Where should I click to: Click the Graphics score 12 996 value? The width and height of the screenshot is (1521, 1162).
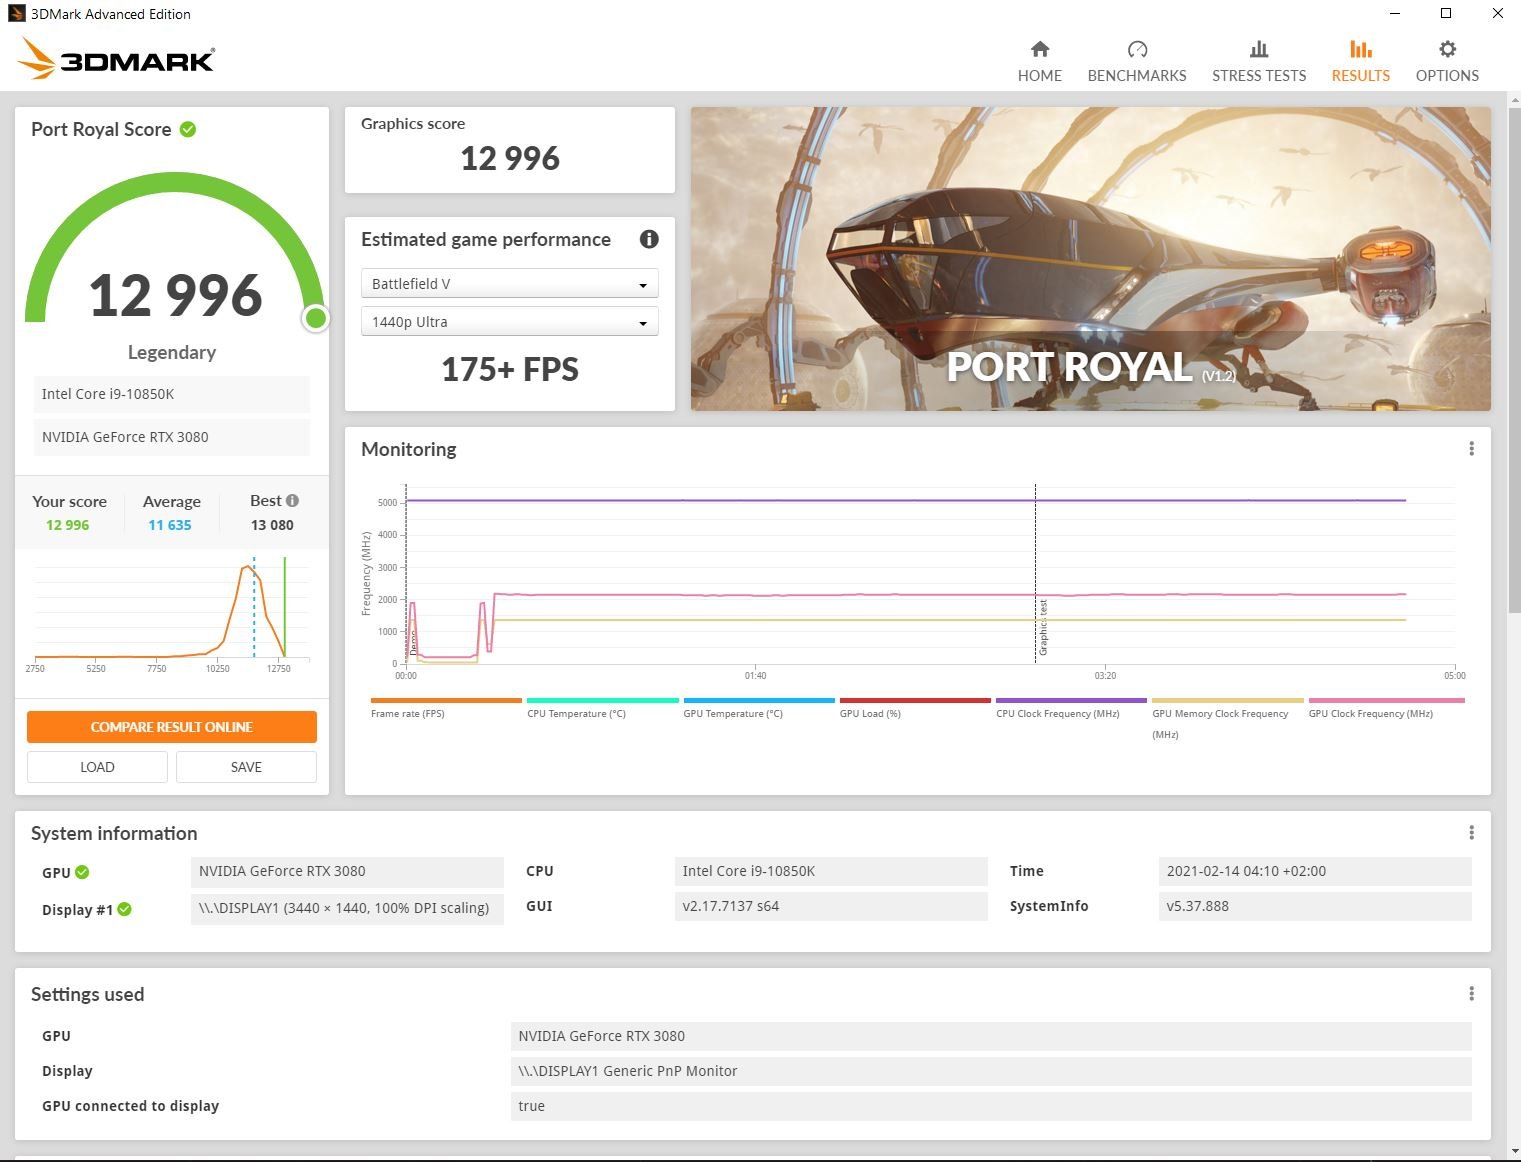[x=510, y=158]
